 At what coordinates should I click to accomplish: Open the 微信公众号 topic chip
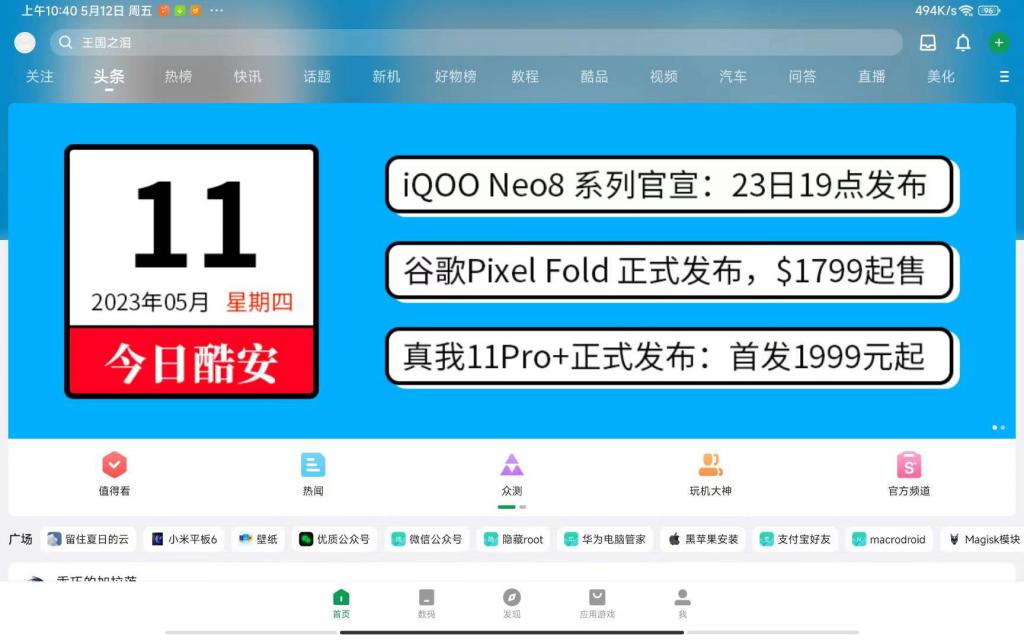tap(426, 539)
